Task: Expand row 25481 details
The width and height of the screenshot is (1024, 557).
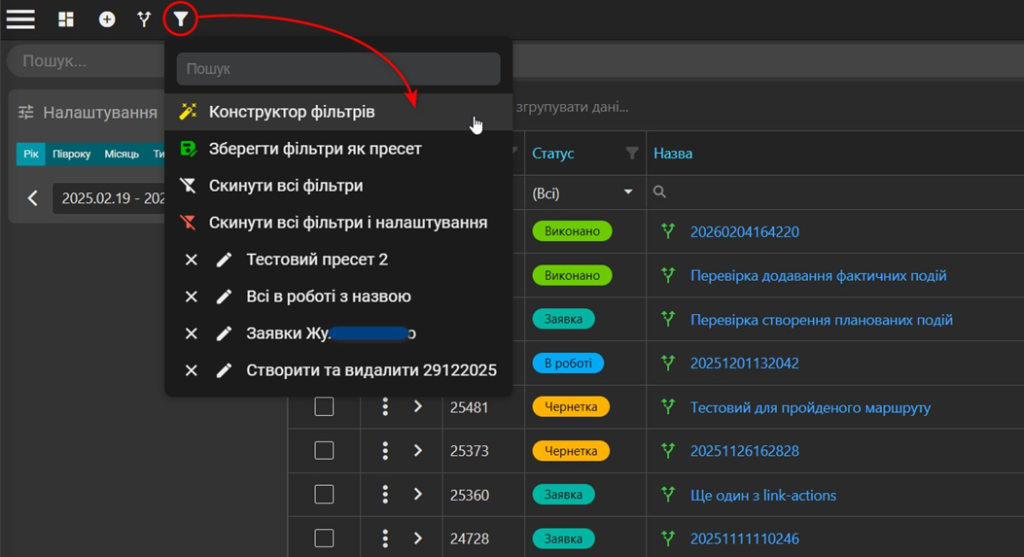Action: click(x=418, y=407)
